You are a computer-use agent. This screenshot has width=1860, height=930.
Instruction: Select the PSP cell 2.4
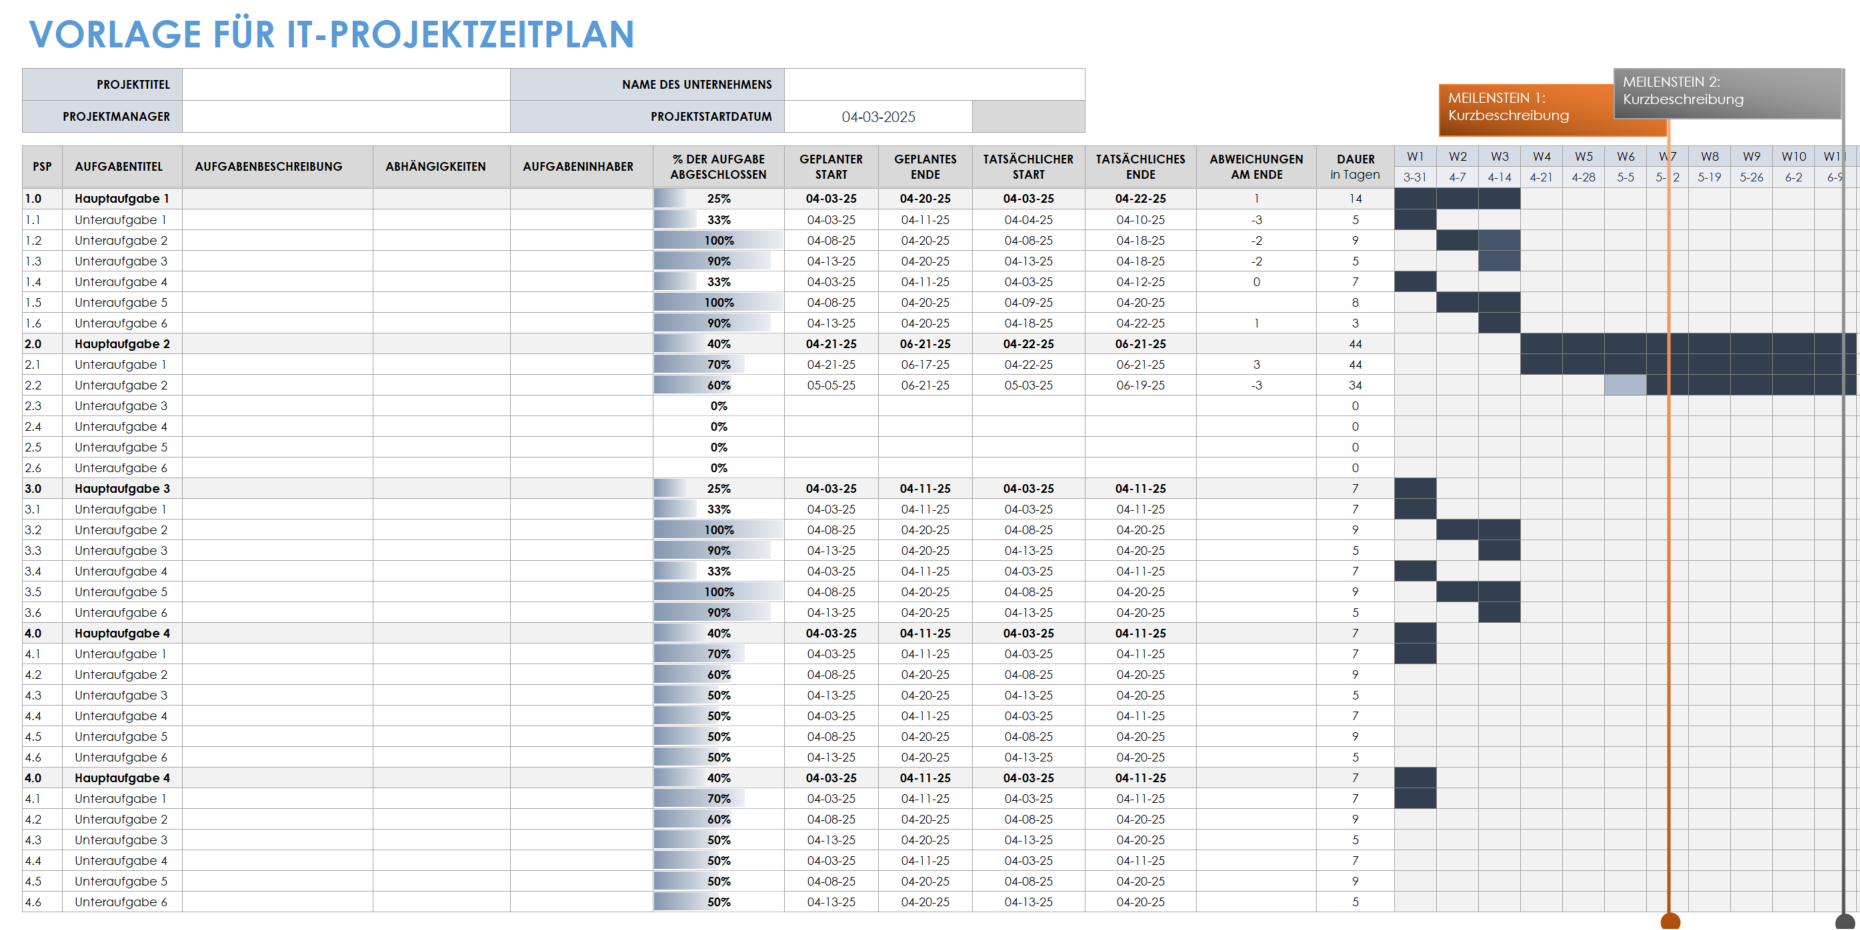tap(42, 427)
